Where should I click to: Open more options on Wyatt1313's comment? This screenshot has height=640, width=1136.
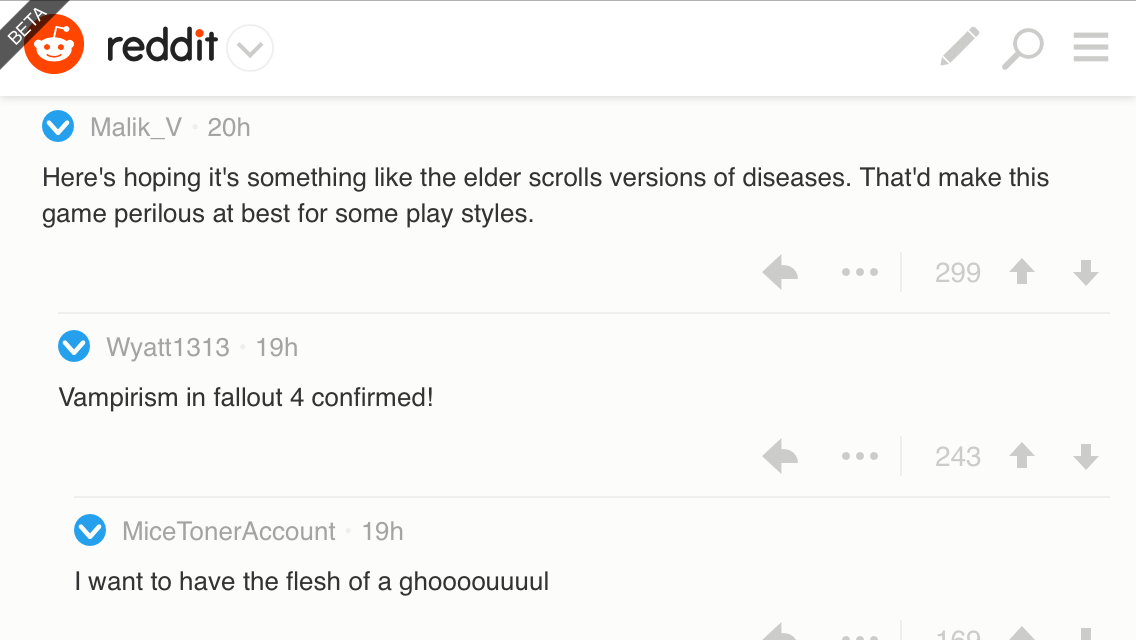pos(860,456)
